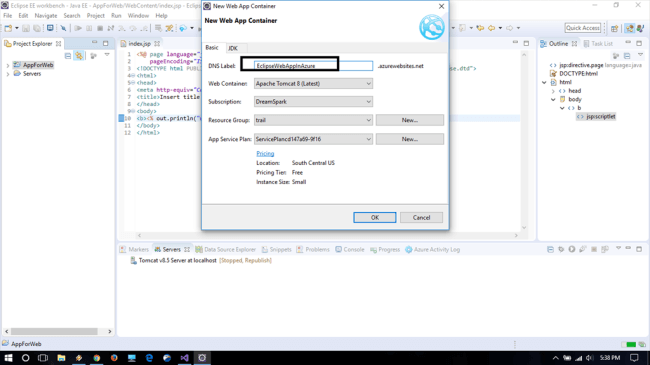Switch to the Console tab
The width and height of the screenshot is (650, 365).
pyautogui.click(x=350, y=249)
